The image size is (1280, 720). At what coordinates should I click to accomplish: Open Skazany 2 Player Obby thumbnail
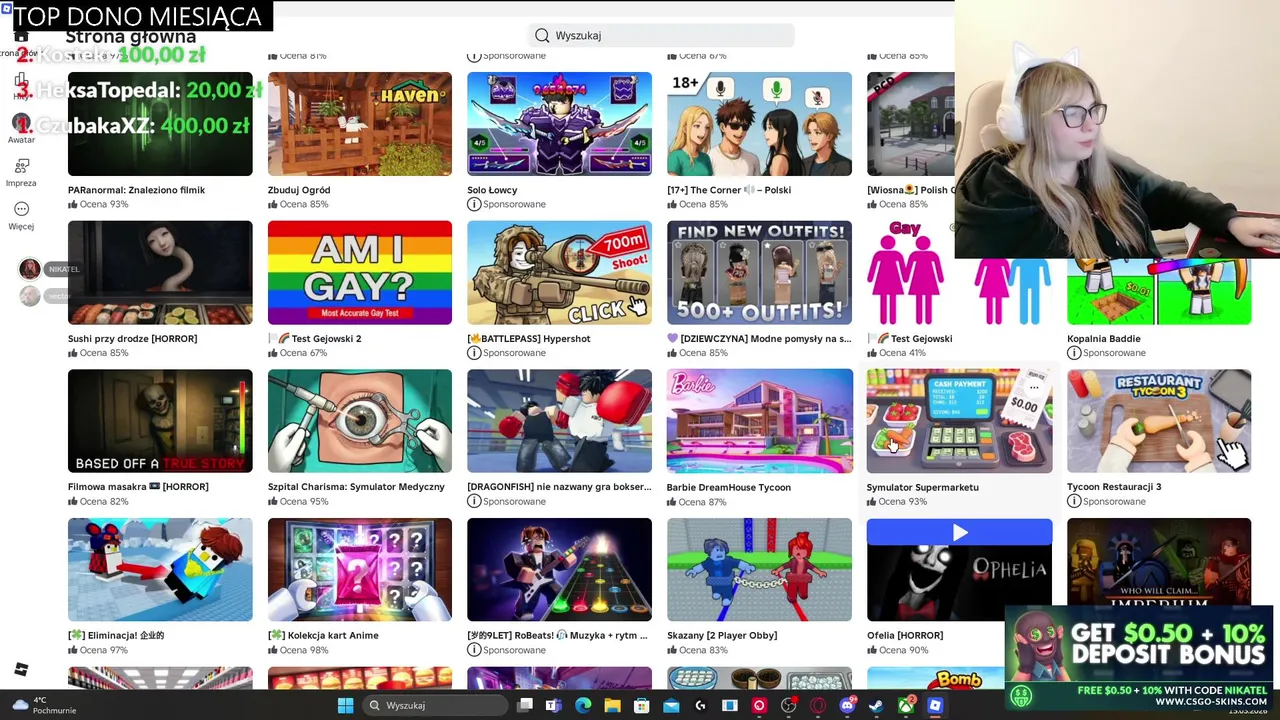tap(759, 570)
